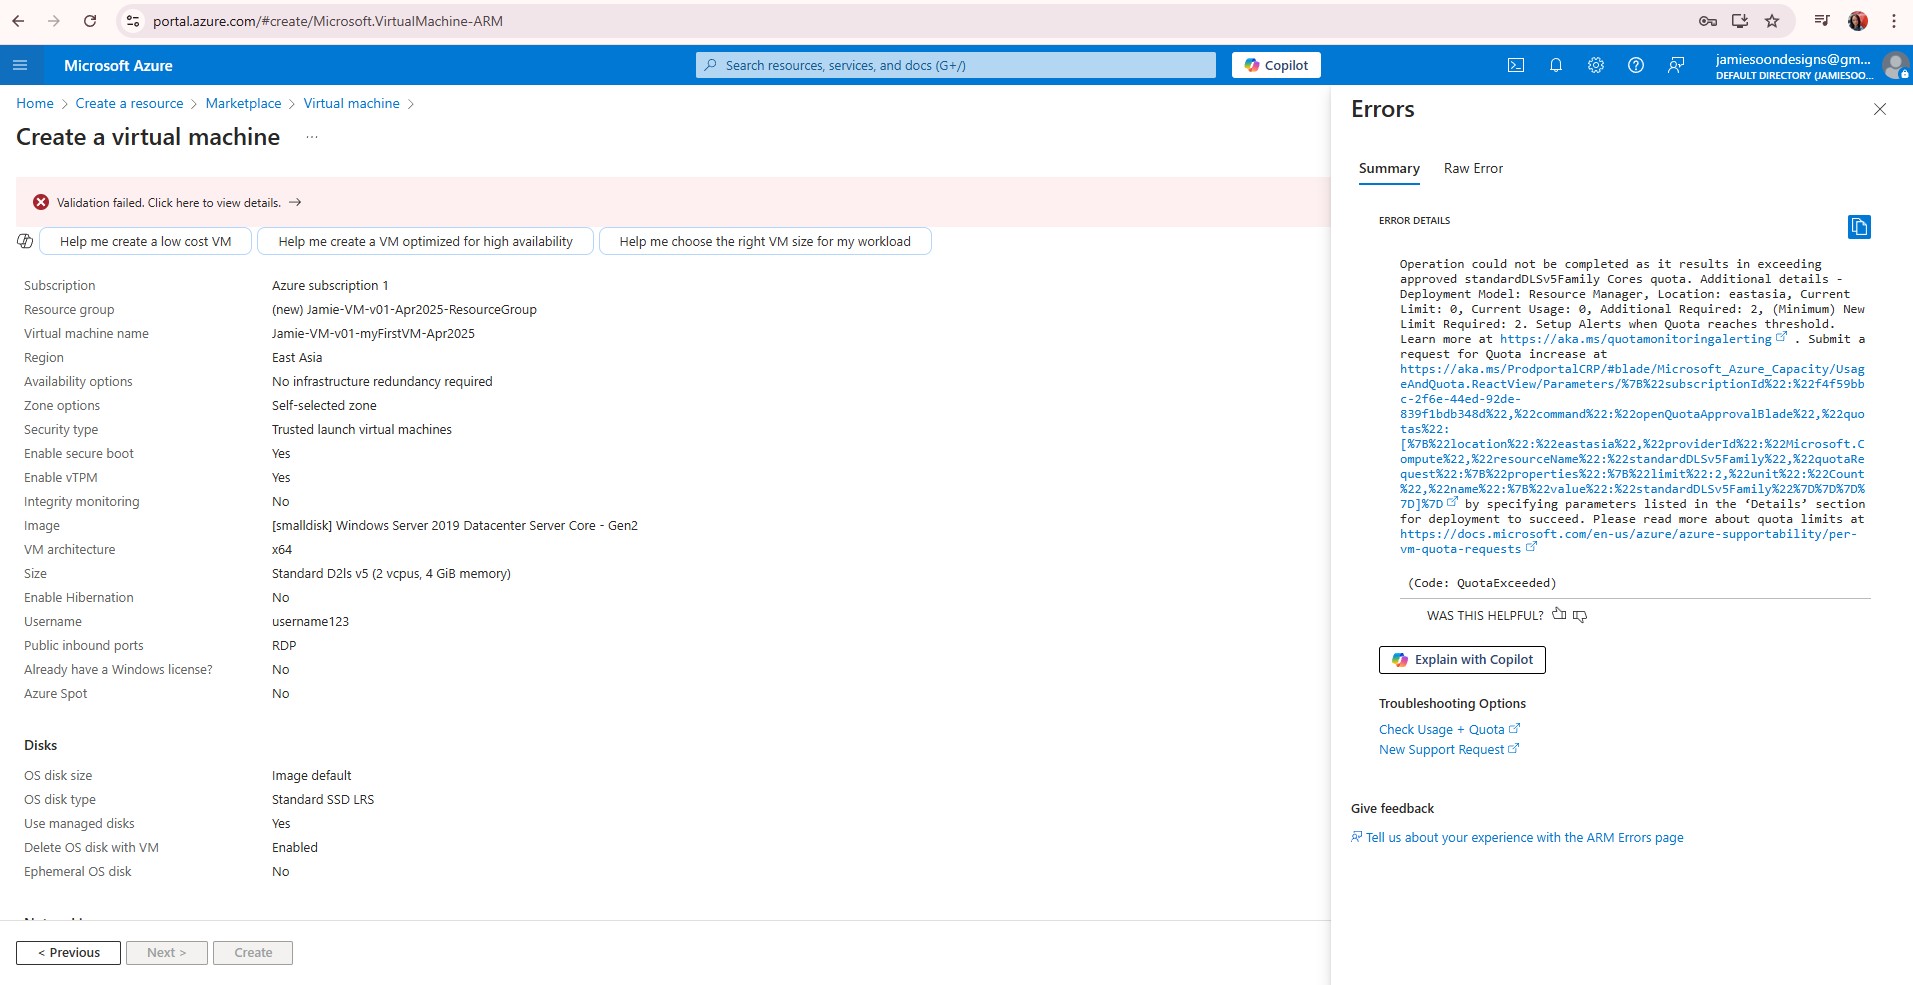Go back in the browser
The image size is (1913, 985).
[x=18, y=21]
